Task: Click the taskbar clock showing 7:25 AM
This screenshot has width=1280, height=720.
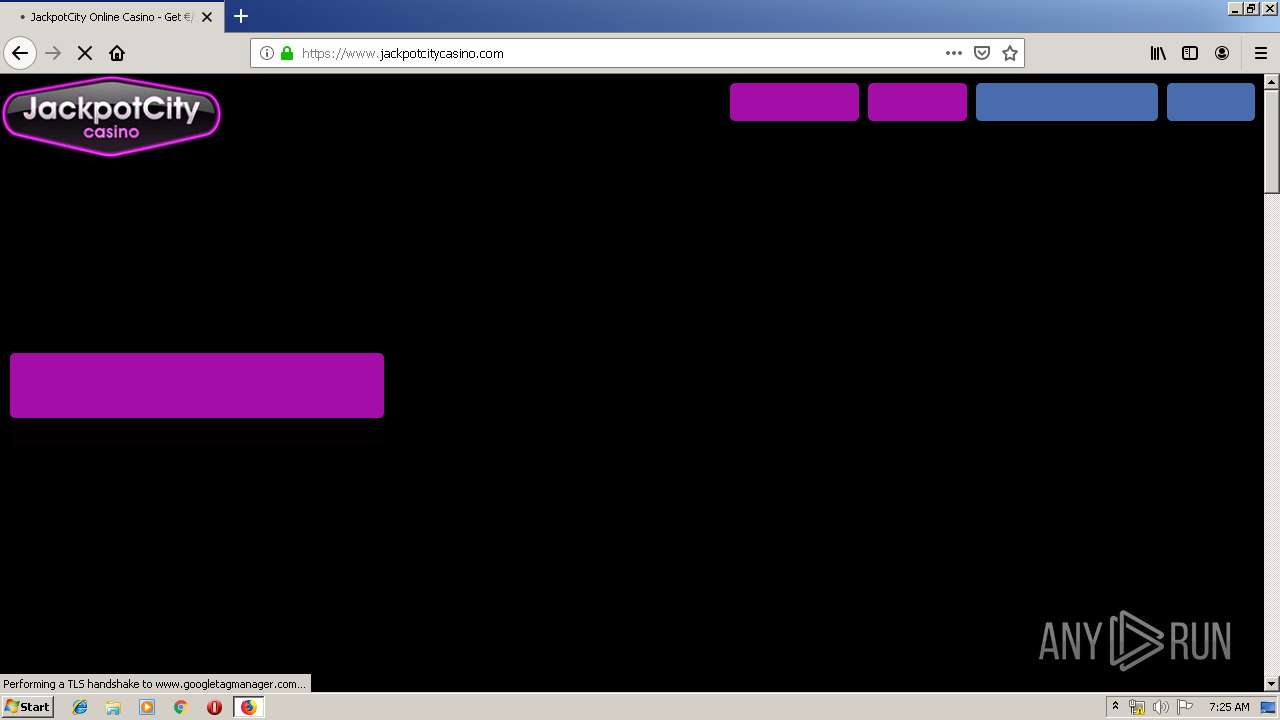Action: click(x=1229, y=707)
